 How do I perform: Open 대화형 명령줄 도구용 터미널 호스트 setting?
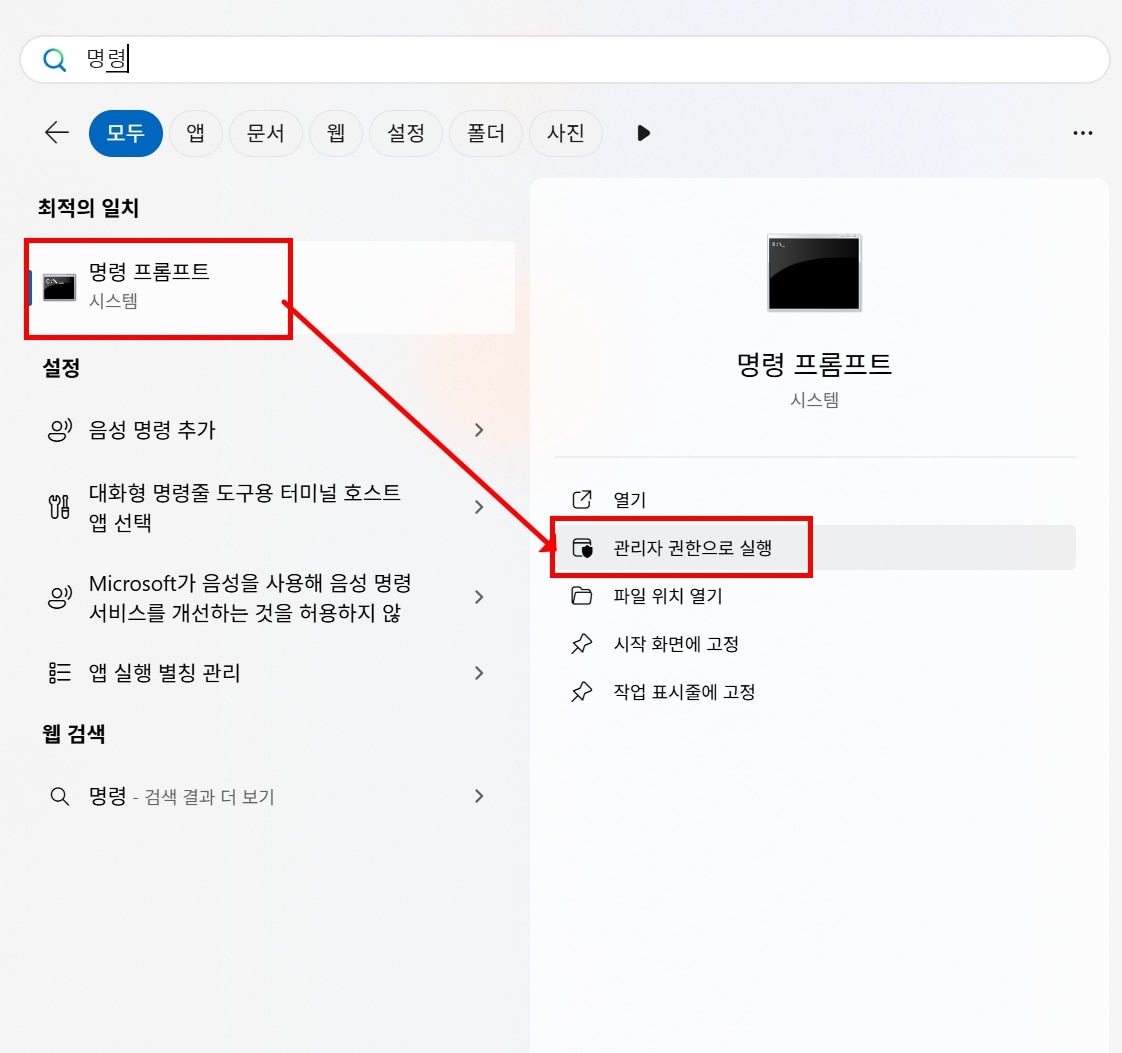coord(245,507)
